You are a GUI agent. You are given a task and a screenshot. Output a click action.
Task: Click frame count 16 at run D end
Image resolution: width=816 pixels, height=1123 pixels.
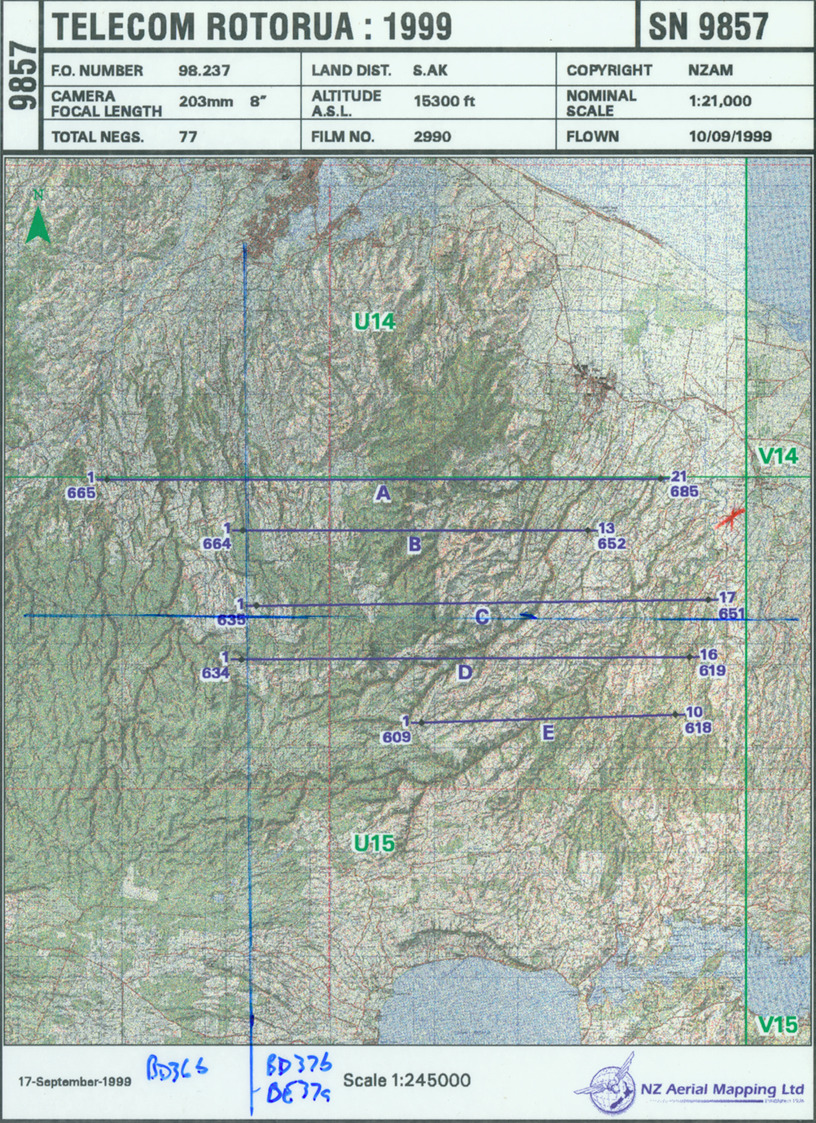(709, 655)
